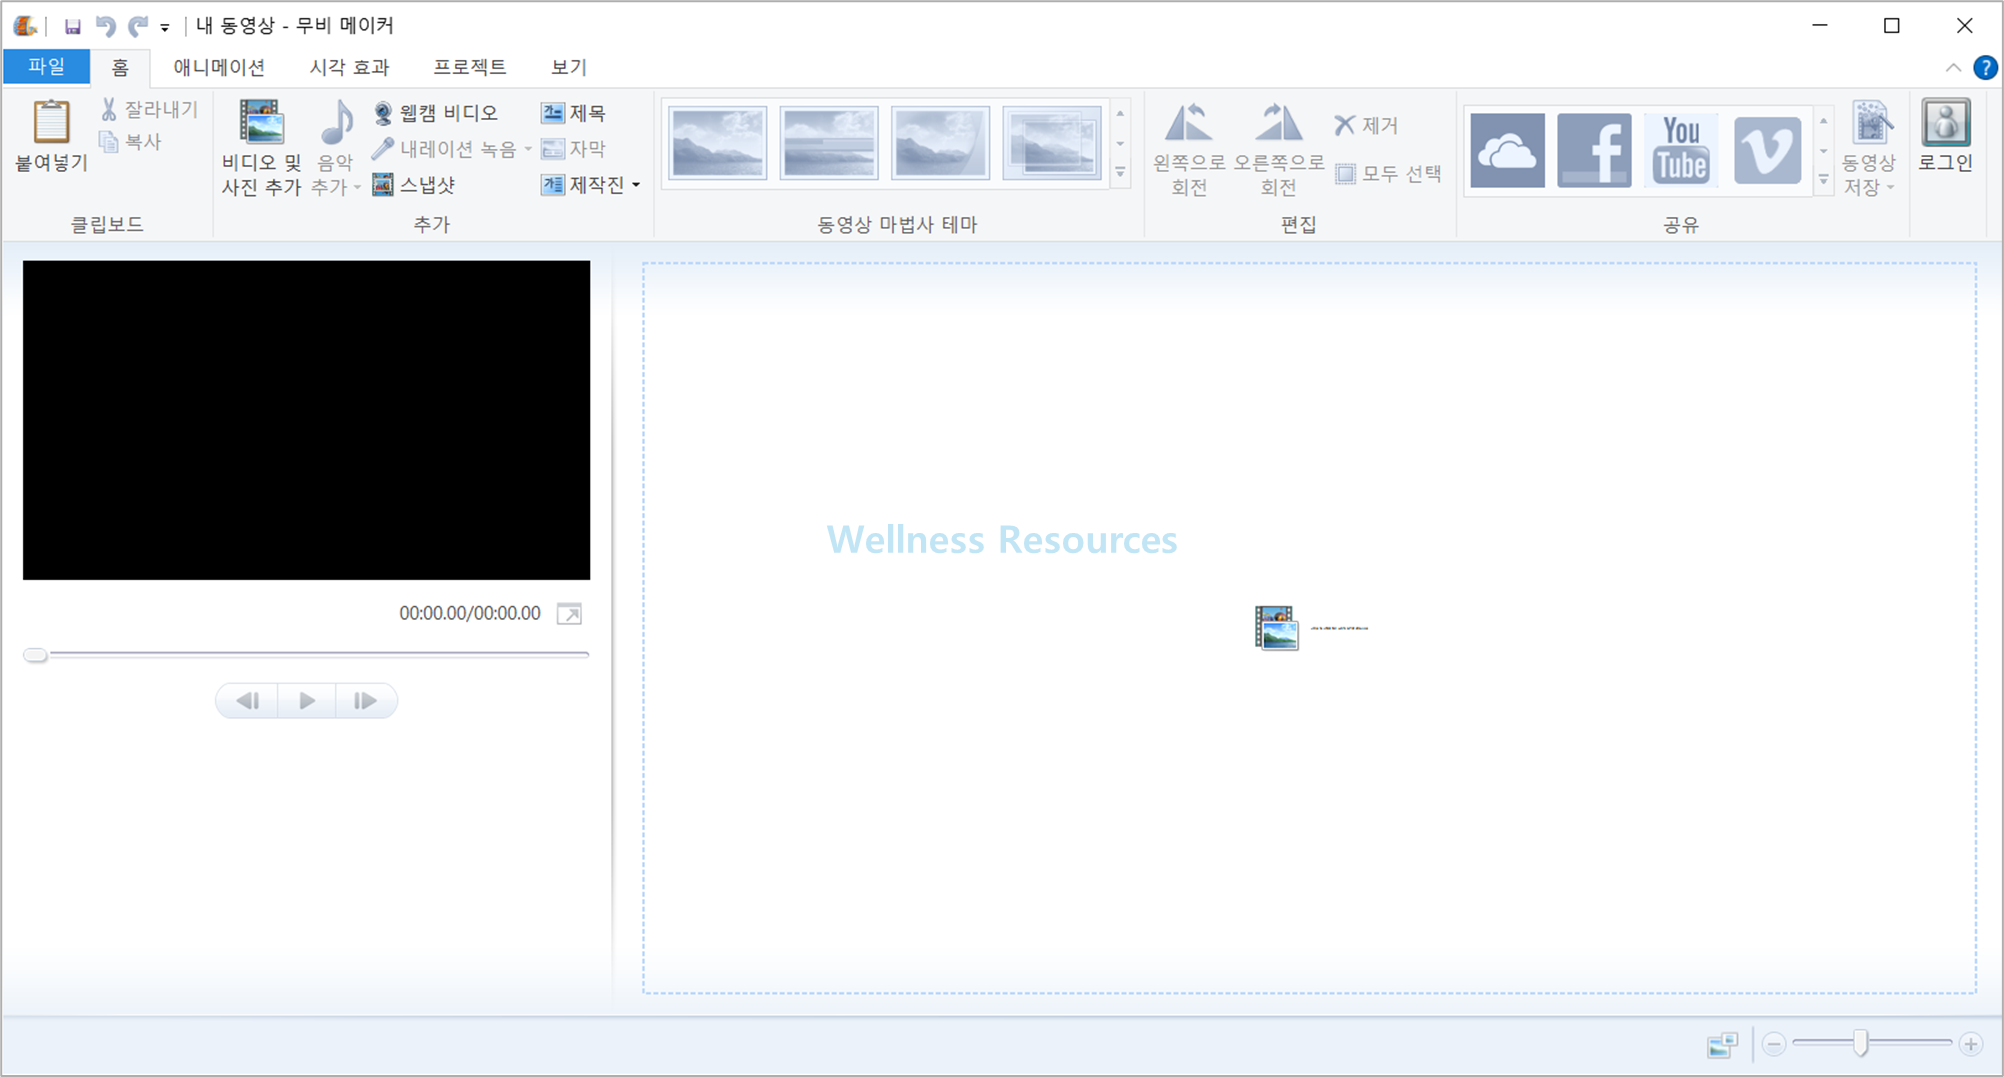
Task: Select the third AutoMovie theme thumbnail
Action: click(940, 143)
